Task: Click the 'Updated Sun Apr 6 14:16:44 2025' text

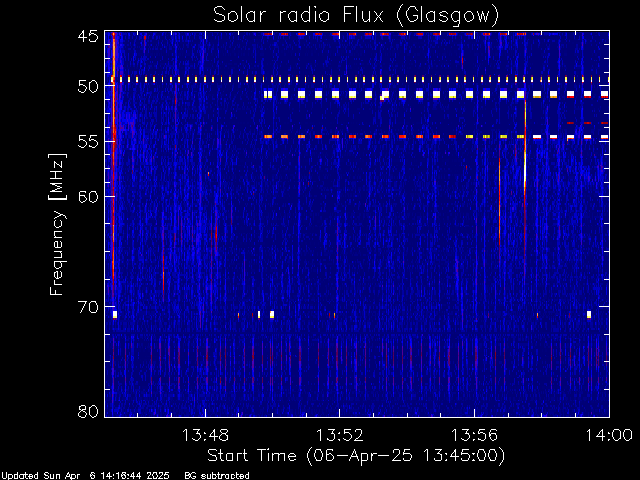Action: 85,476
